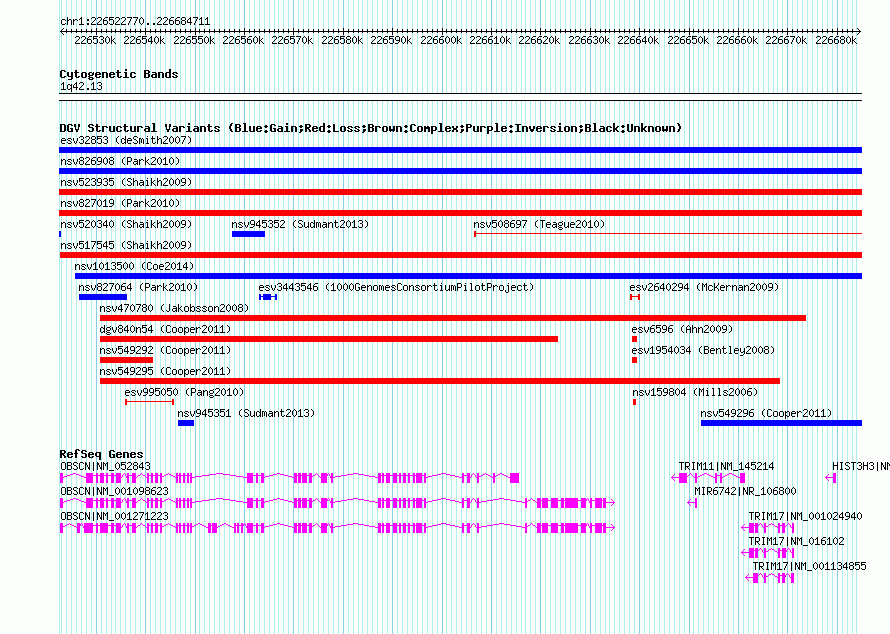Click the esv32853 (deSmith2007) variant label
This screenshot has height=634, width=890.
click(x=126, y=140)
